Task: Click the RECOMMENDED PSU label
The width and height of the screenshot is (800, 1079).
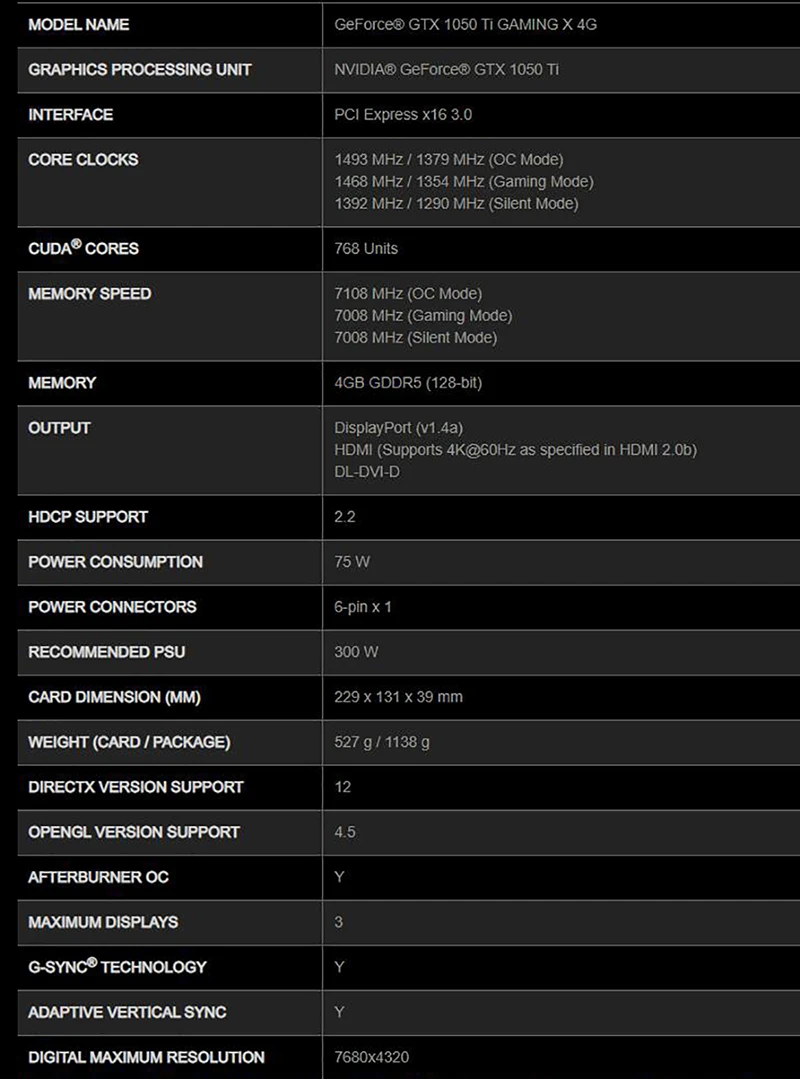Action: pos(107,652)
